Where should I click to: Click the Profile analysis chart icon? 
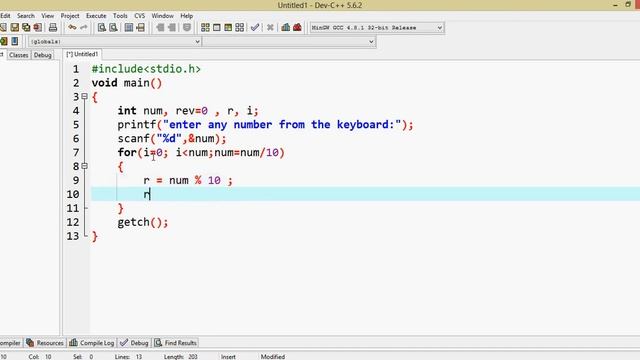[286, 27]
